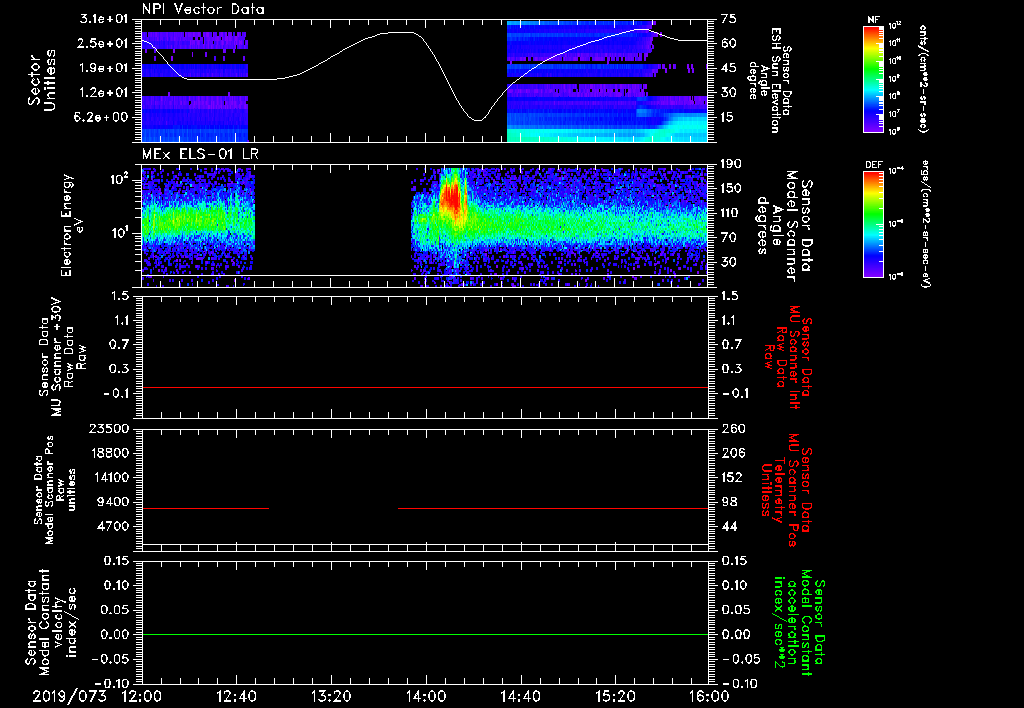The width and height of the screenshot is (1024, 708).
Task: Click the NF color scale bar
Action: 874,79
